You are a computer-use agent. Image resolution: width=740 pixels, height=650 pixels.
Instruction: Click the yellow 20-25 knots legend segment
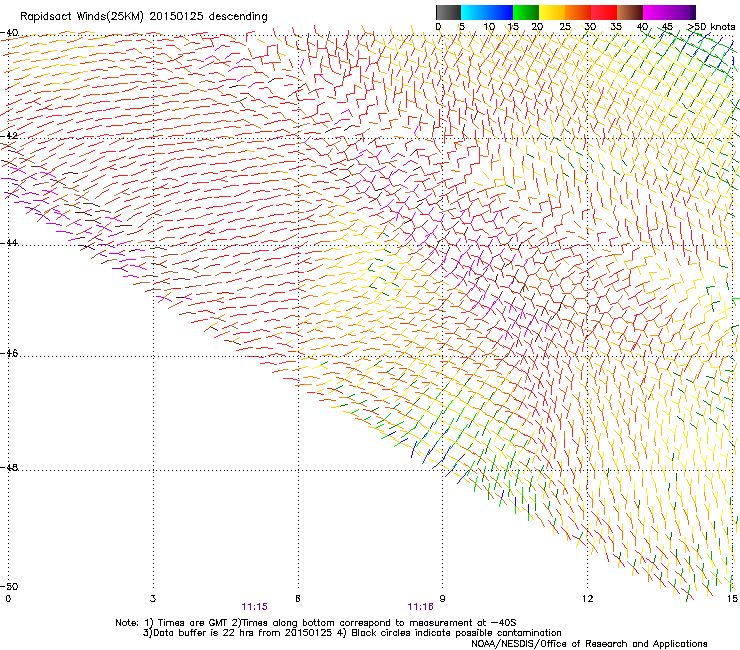(x=552, y=12)
